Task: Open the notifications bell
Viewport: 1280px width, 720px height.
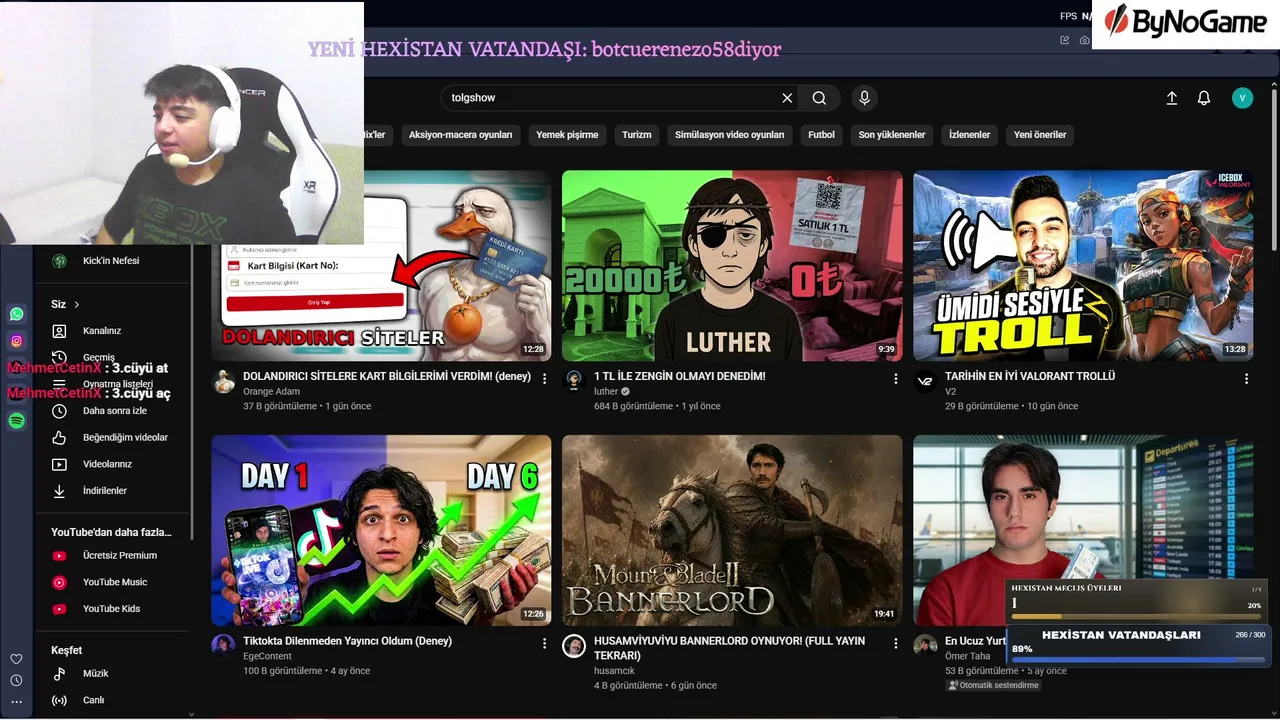Action: (x=1204, y=98)
